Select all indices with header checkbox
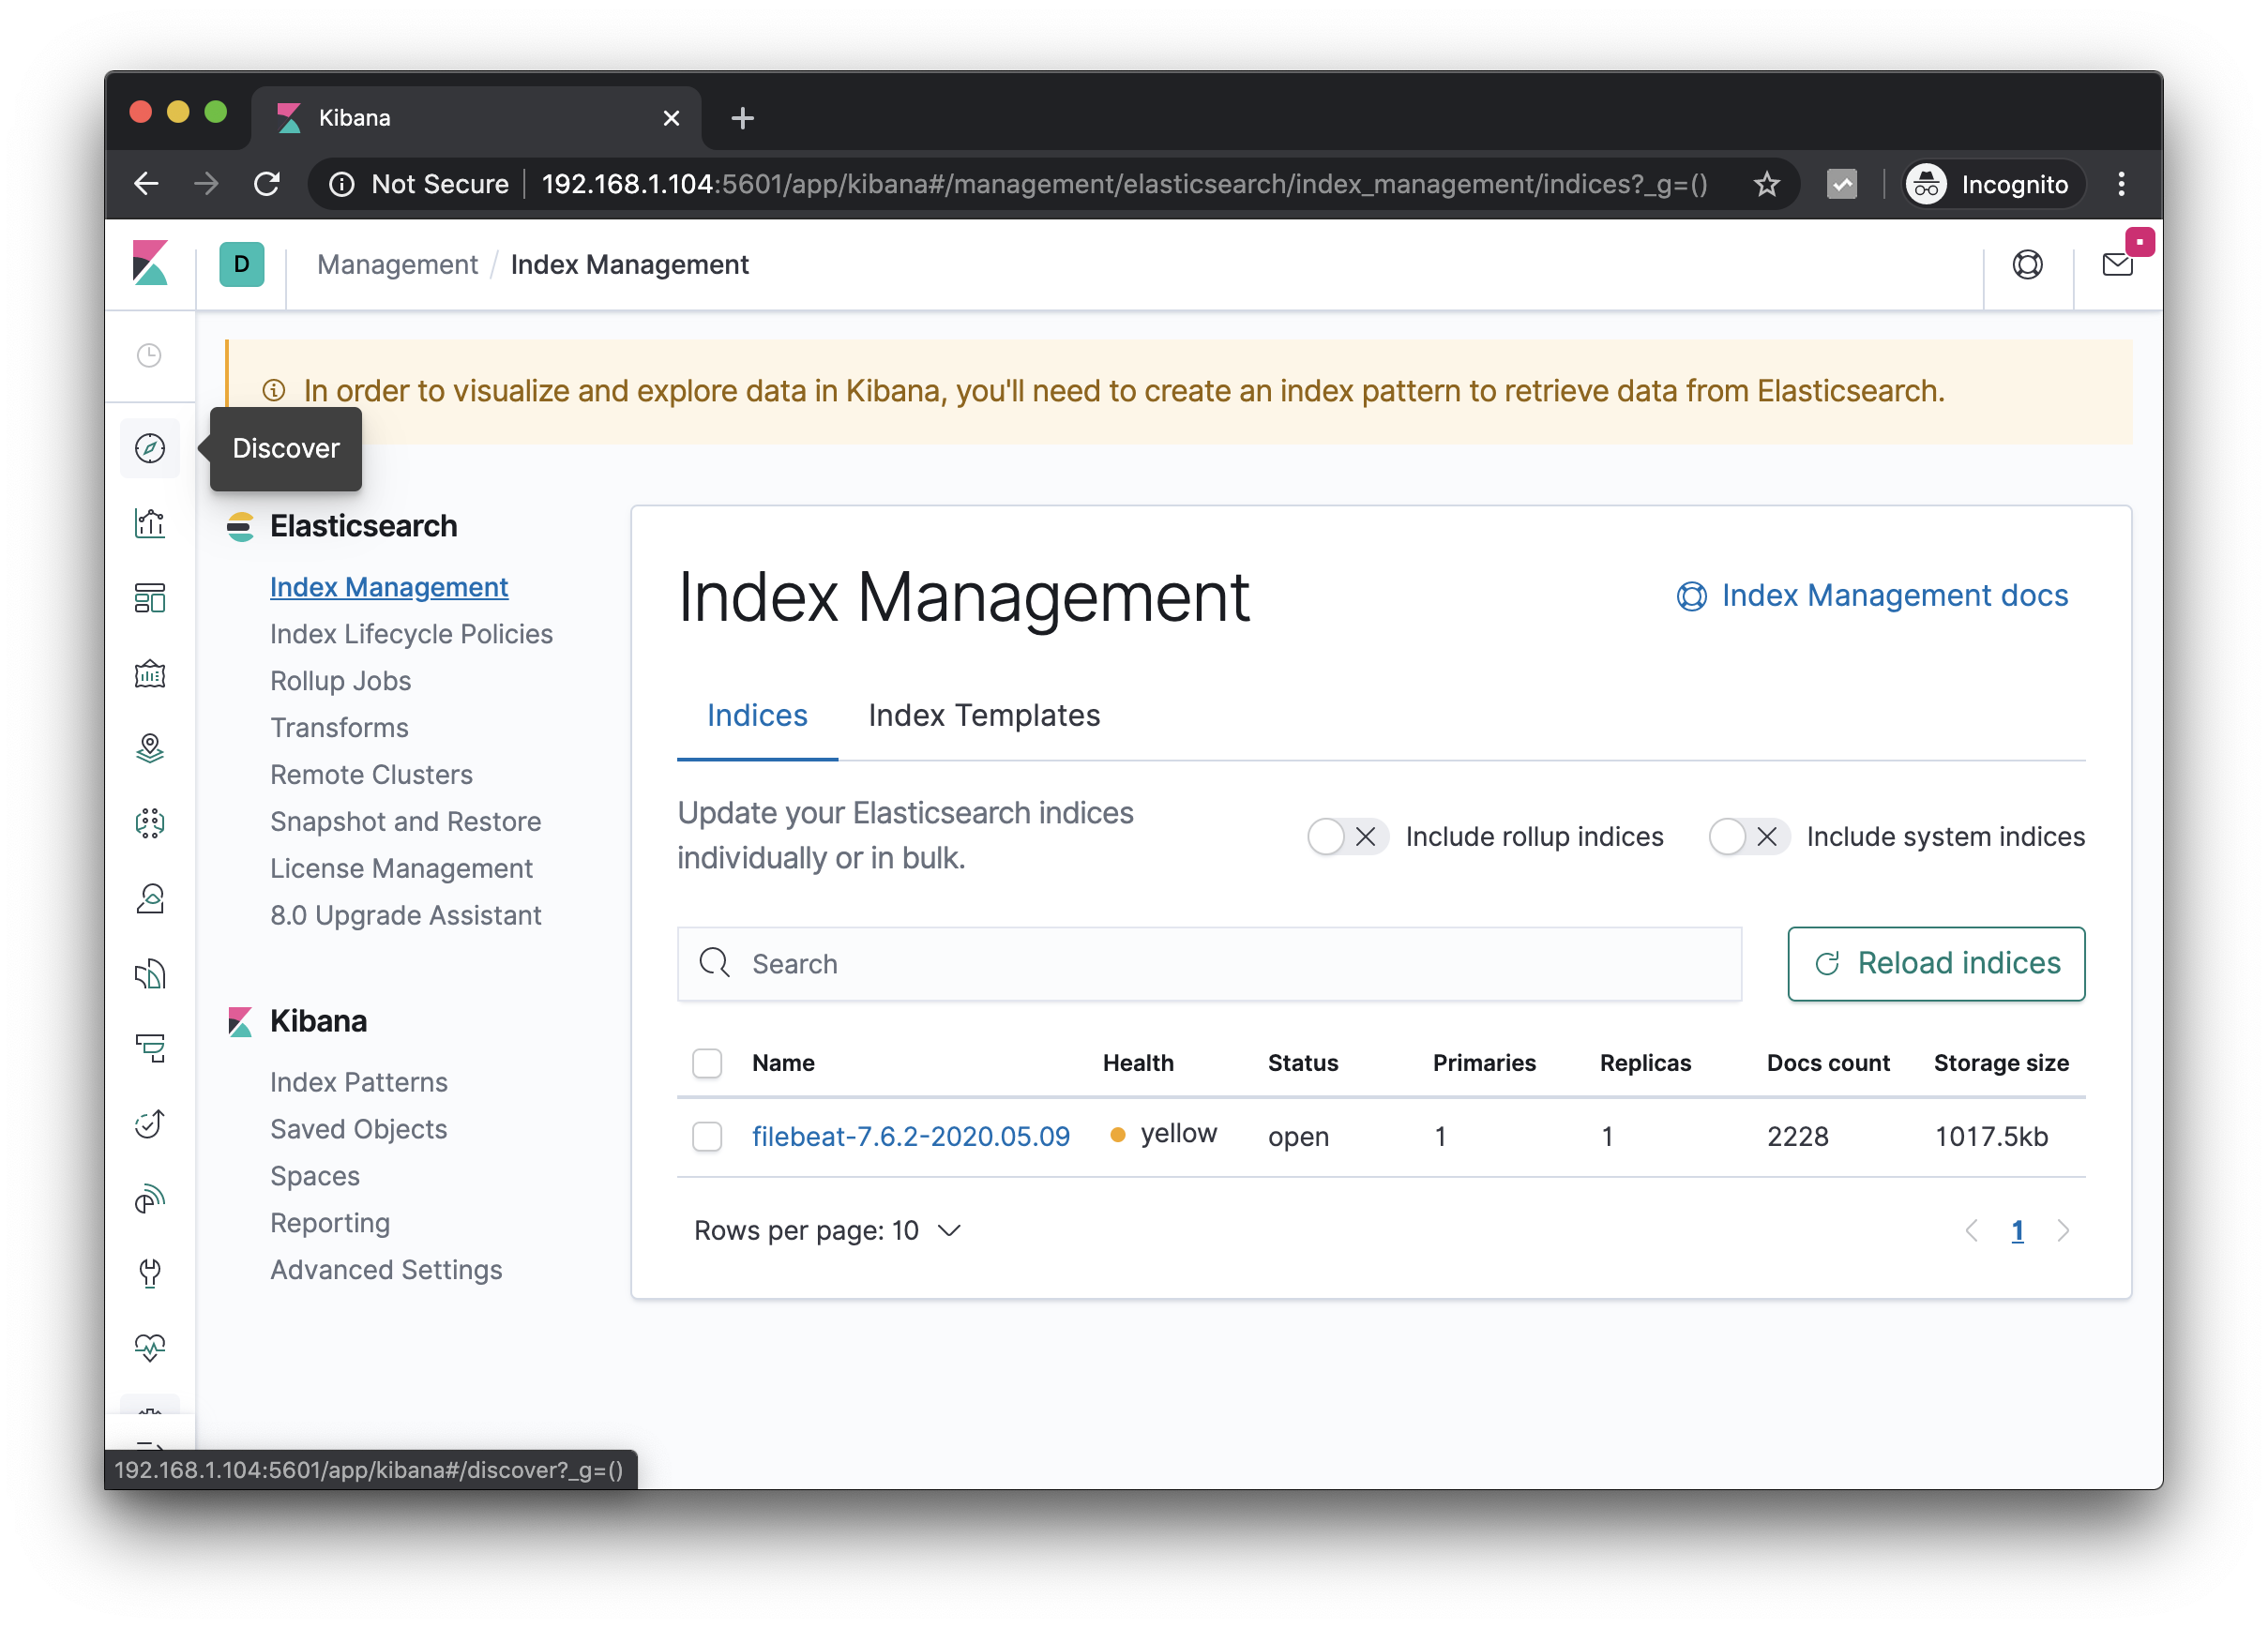The width and height of the screenshot is (2268, 1628). [707, 1063]
